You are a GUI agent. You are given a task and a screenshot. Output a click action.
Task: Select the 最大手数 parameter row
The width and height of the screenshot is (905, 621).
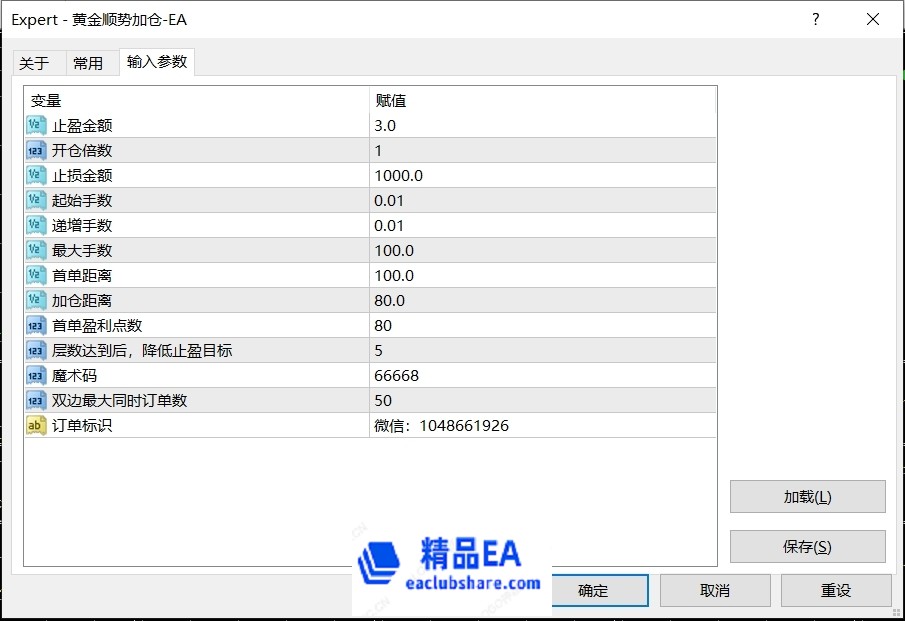(200, 250)
